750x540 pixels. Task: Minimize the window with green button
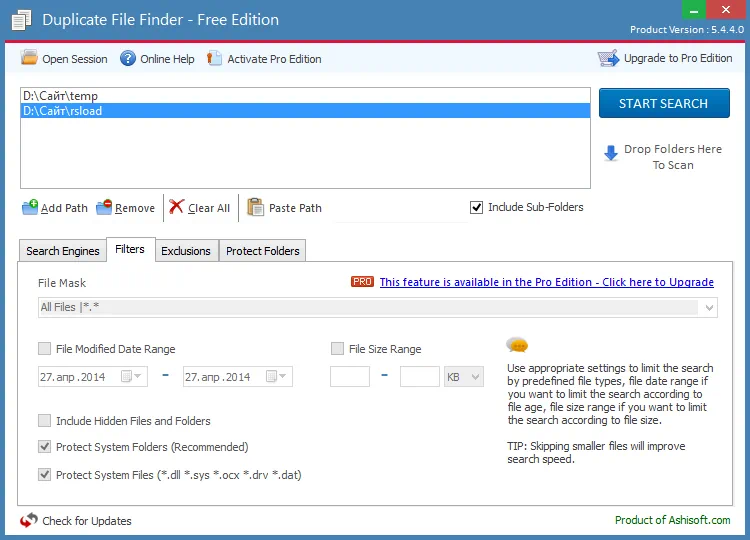click(x=694, y=9)
